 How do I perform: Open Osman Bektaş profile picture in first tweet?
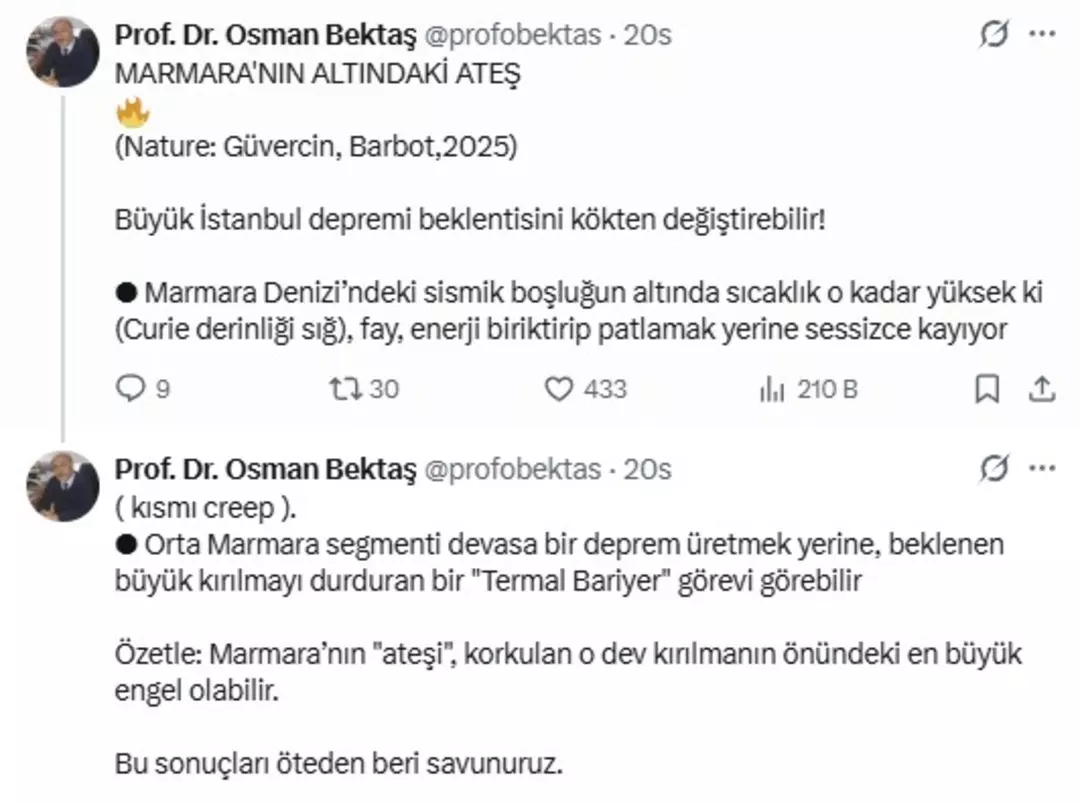[x=62, y=53]
